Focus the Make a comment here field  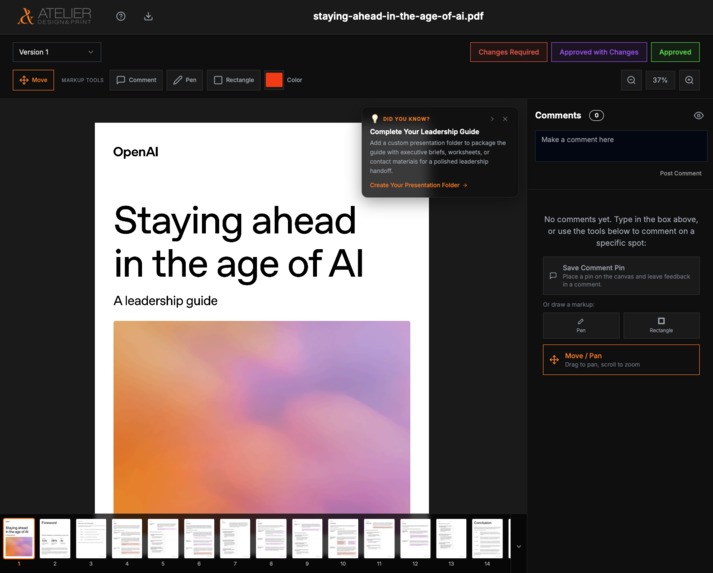click(x=621, y=146)
